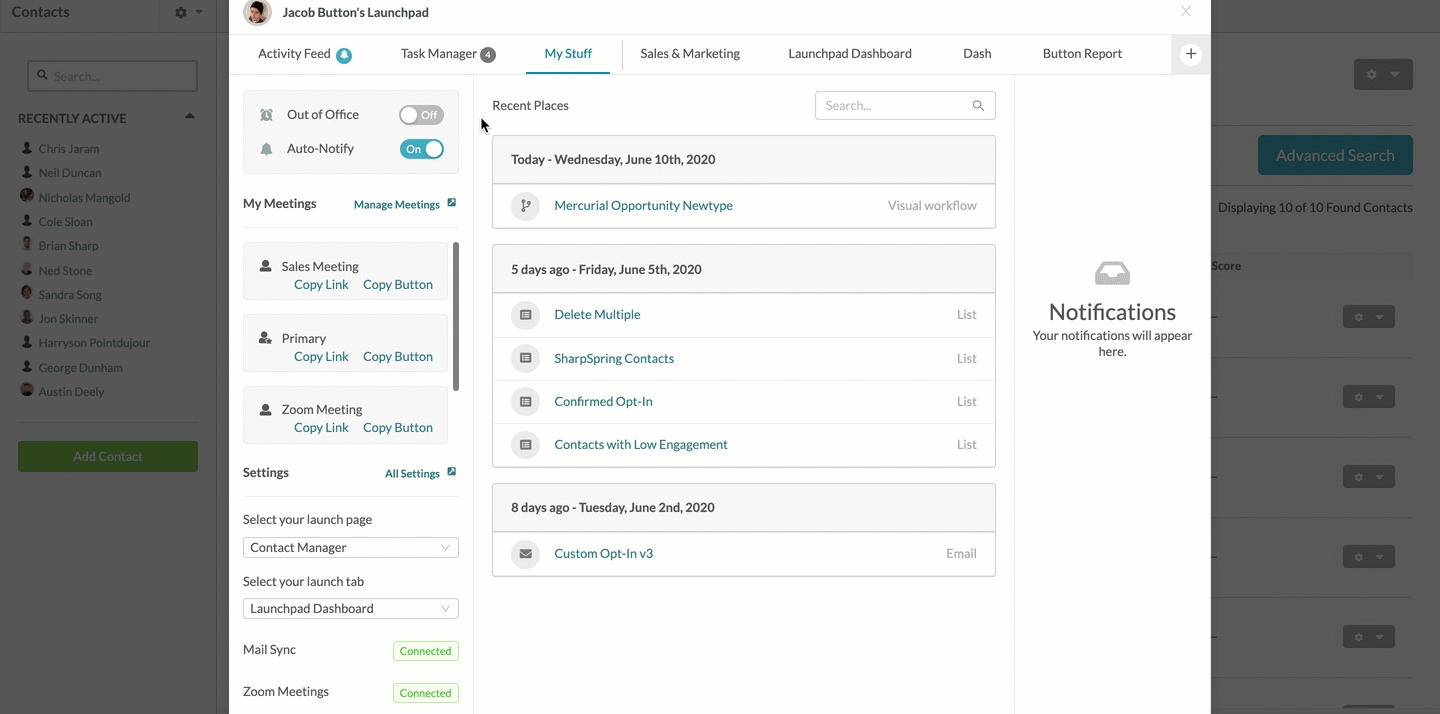Viewport: 1440px width, 714px height.
Task: Click the list icon beside Delete Multiple
Action: coord(525,315)
